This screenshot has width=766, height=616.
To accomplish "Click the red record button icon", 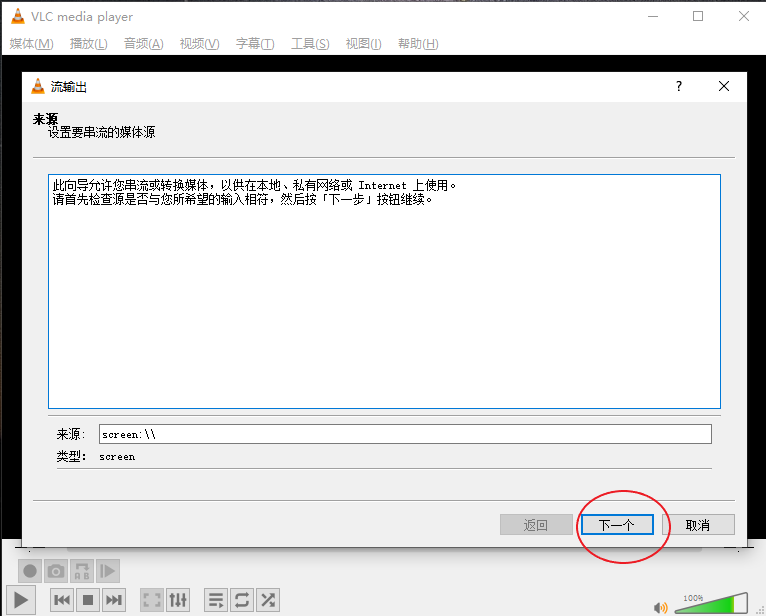I will coord(30,571).
